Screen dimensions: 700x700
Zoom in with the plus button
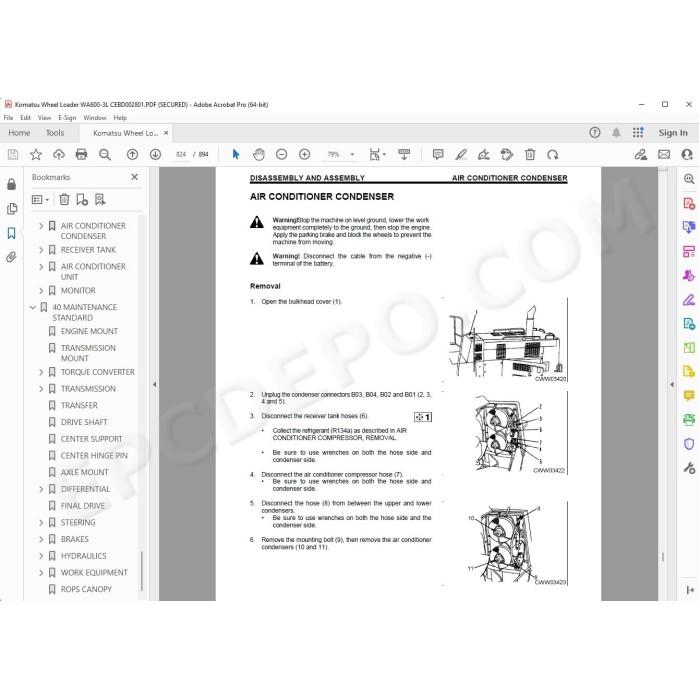pos(304,154)
